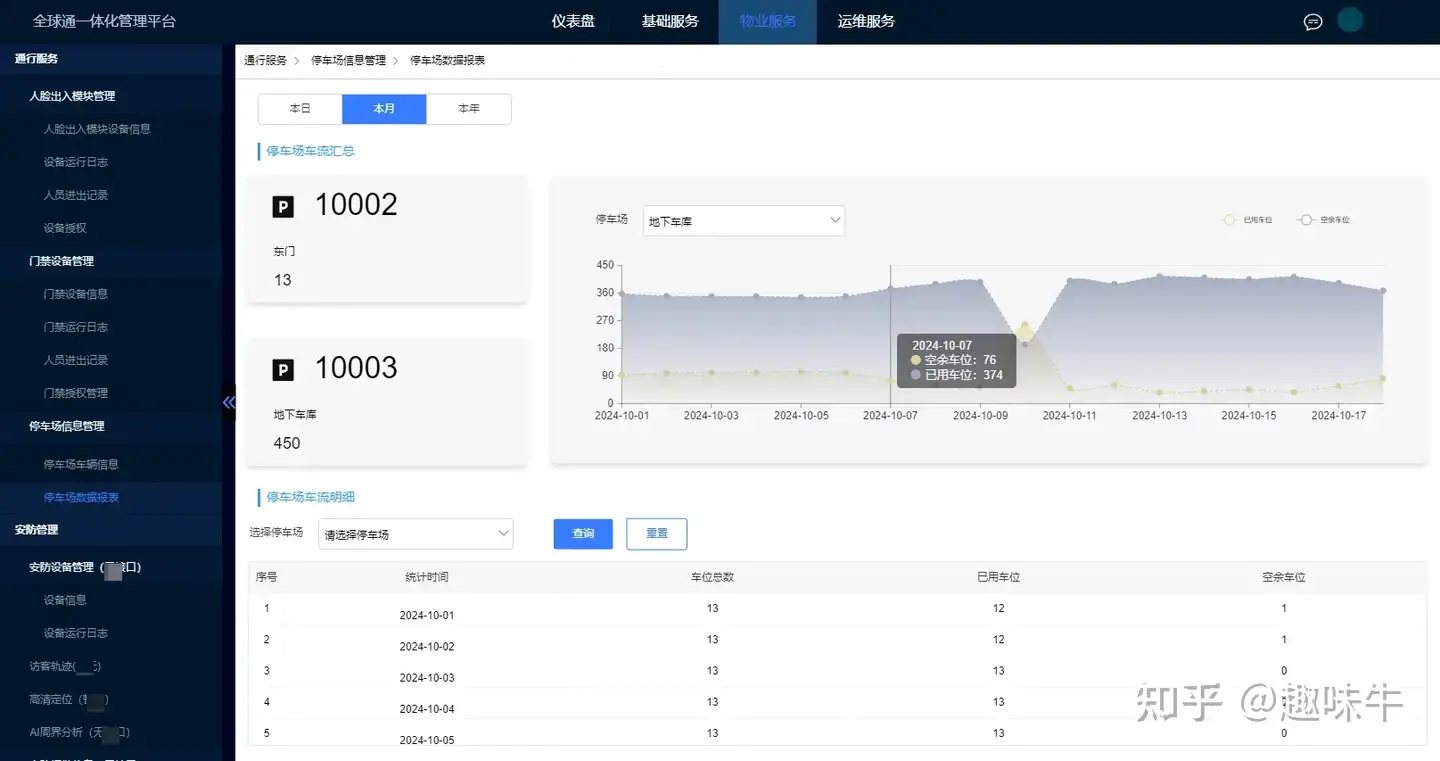Open the 请选择停车场 dropdown
The image size is (1440, 761).
(415, 534)
